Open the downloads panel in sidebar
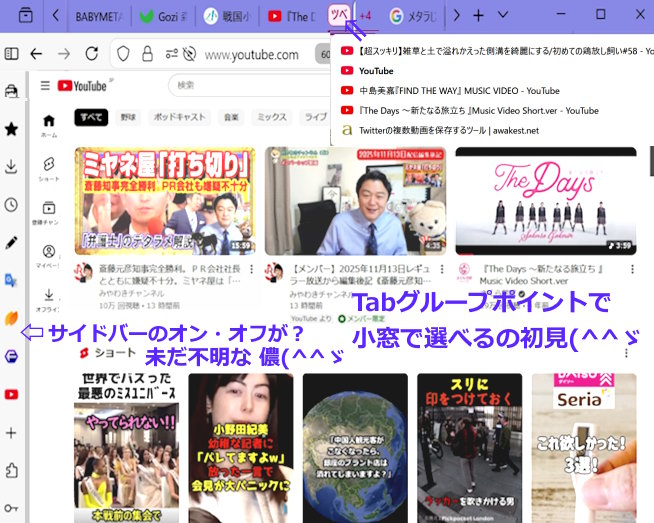654x523 pixels. 11,166
